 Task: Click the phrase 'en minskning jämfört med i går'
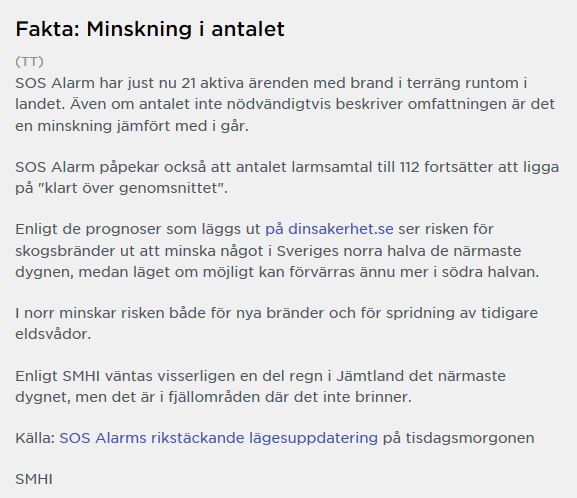(132, 126)
